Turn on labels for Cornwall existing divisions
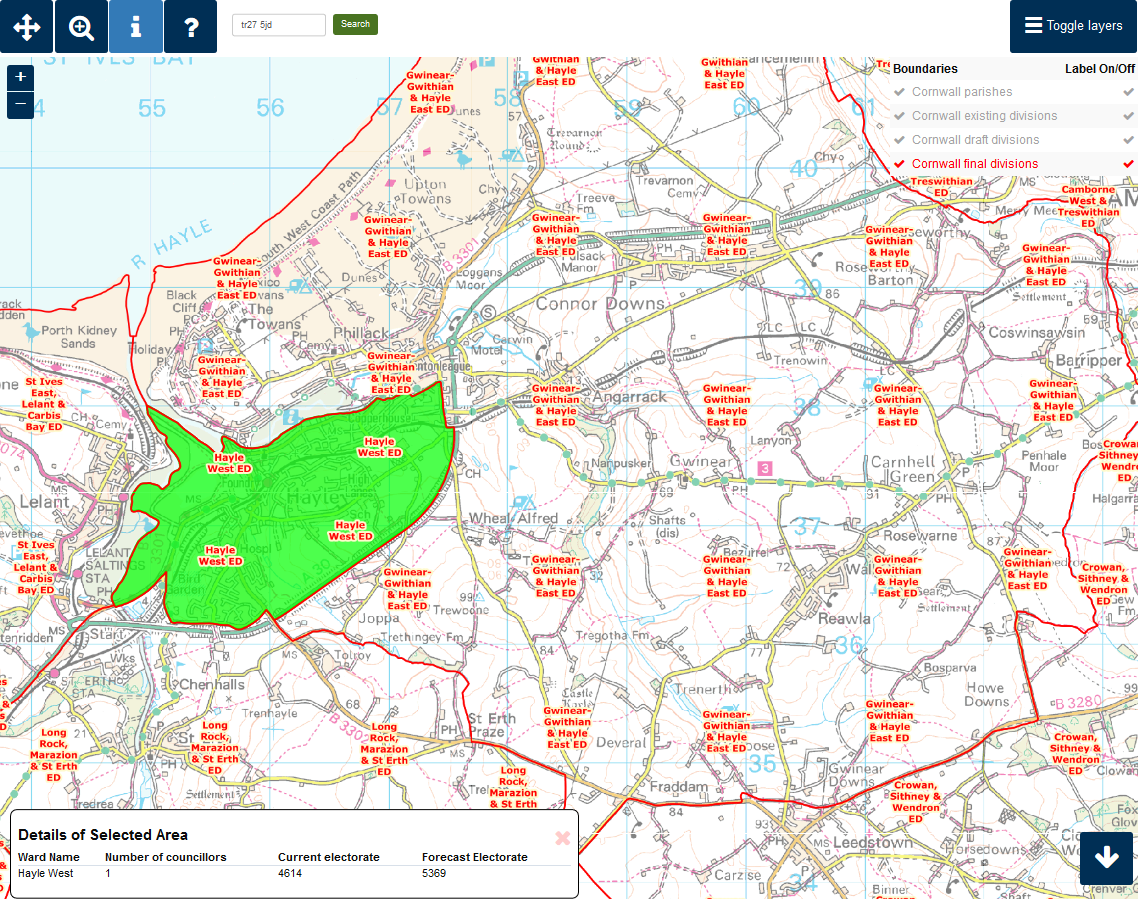 [x=1128, y=116]
